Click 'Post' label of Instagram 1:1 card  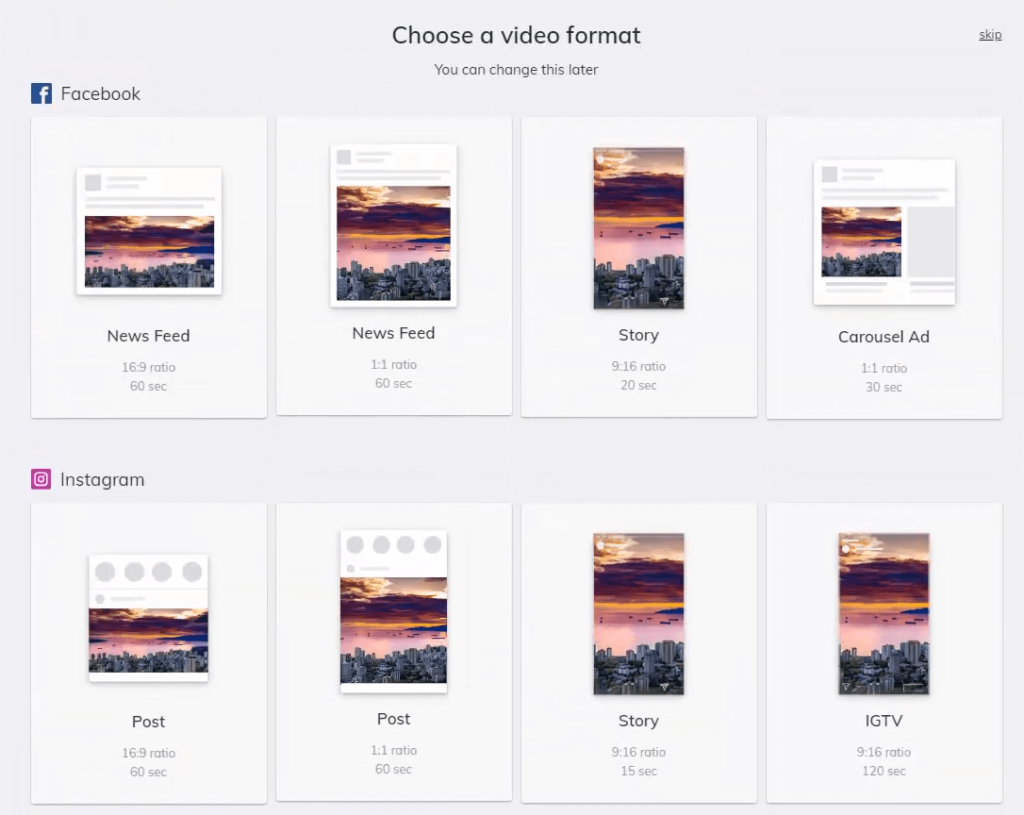point(394,719)
